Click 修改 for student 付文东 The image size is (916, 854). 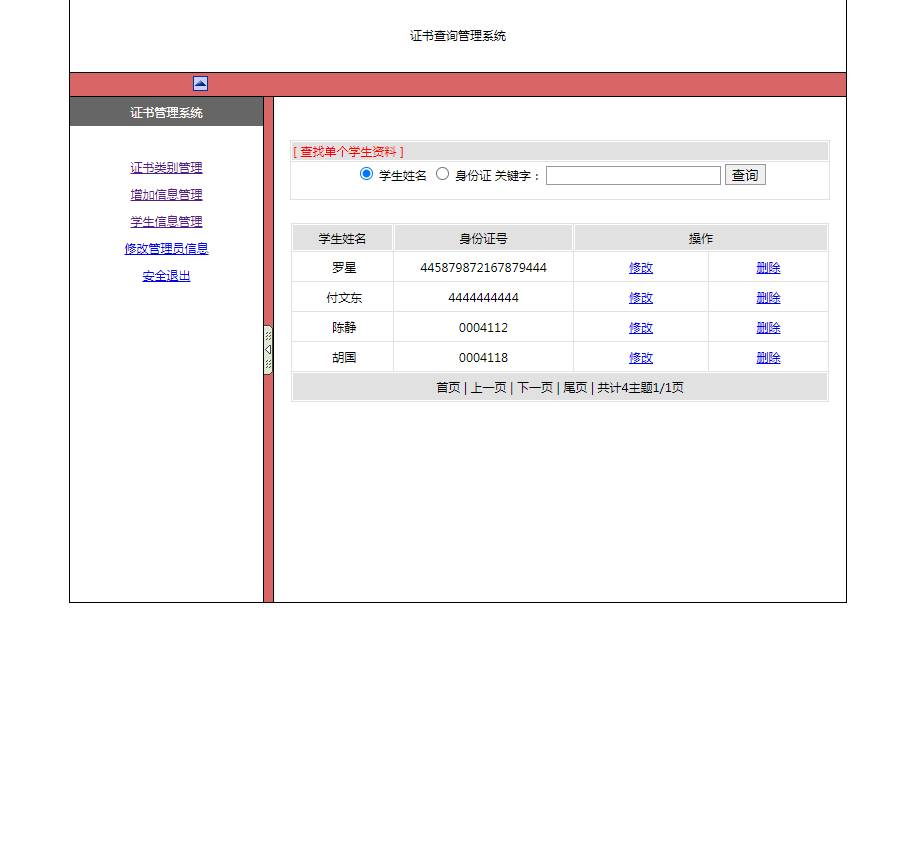click(x=640, y=297)
